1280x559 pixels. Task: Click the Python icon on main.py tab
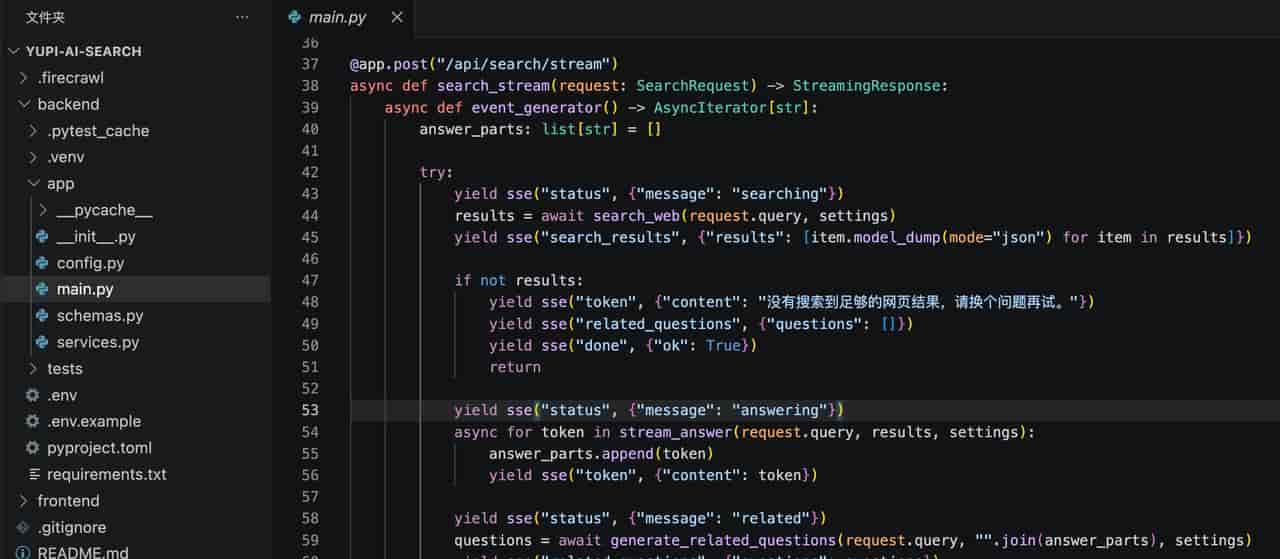[294, 17]
